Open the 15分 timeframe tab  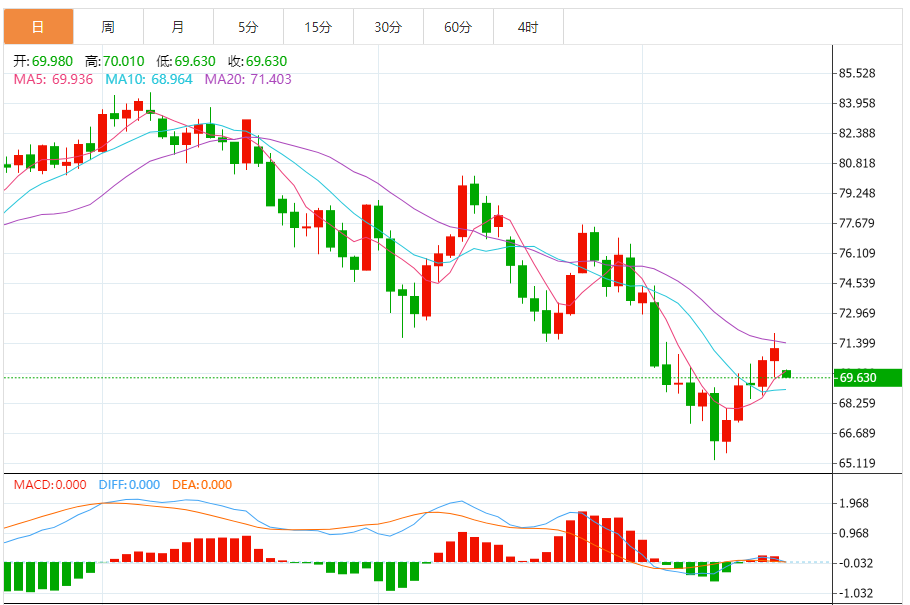pos(318,27)
